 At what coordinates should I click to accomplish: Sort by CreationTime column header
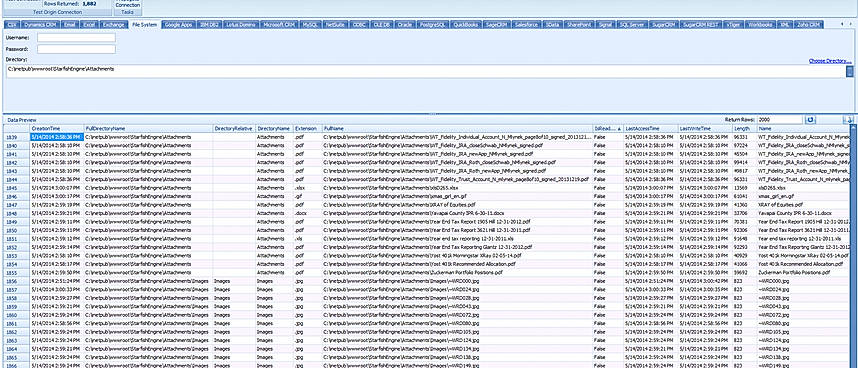click(x=56, y=128)
